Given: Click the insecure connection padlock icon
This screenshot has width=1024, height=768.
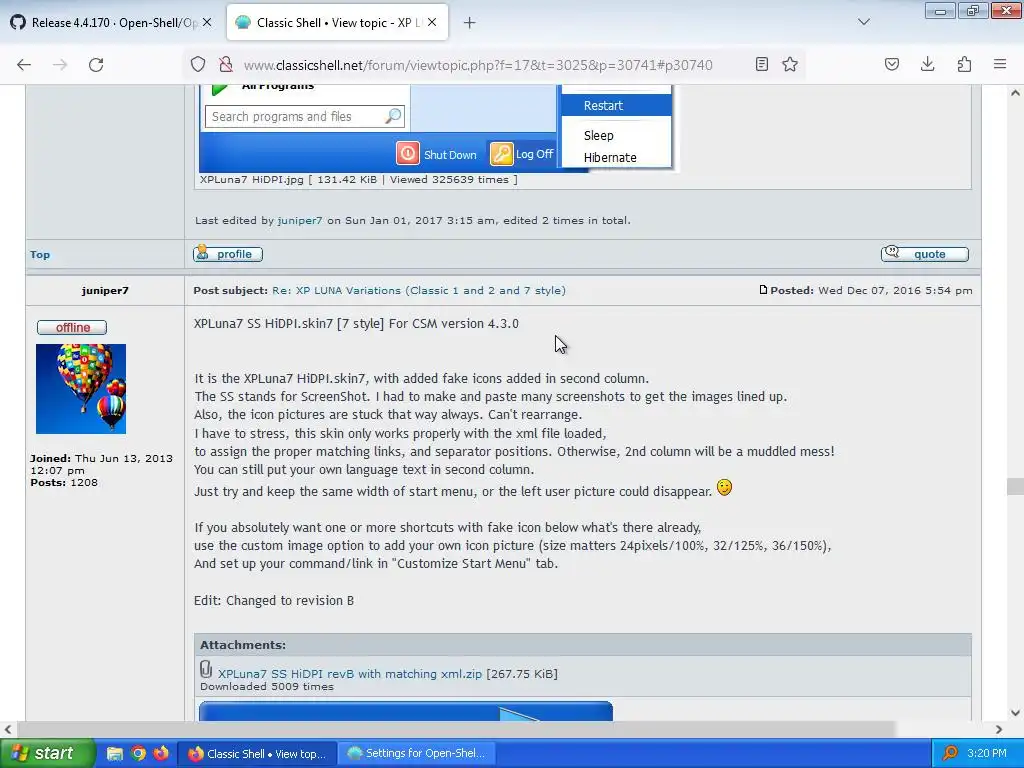Looking at the screenshot, I should click(x=226, y=65).
